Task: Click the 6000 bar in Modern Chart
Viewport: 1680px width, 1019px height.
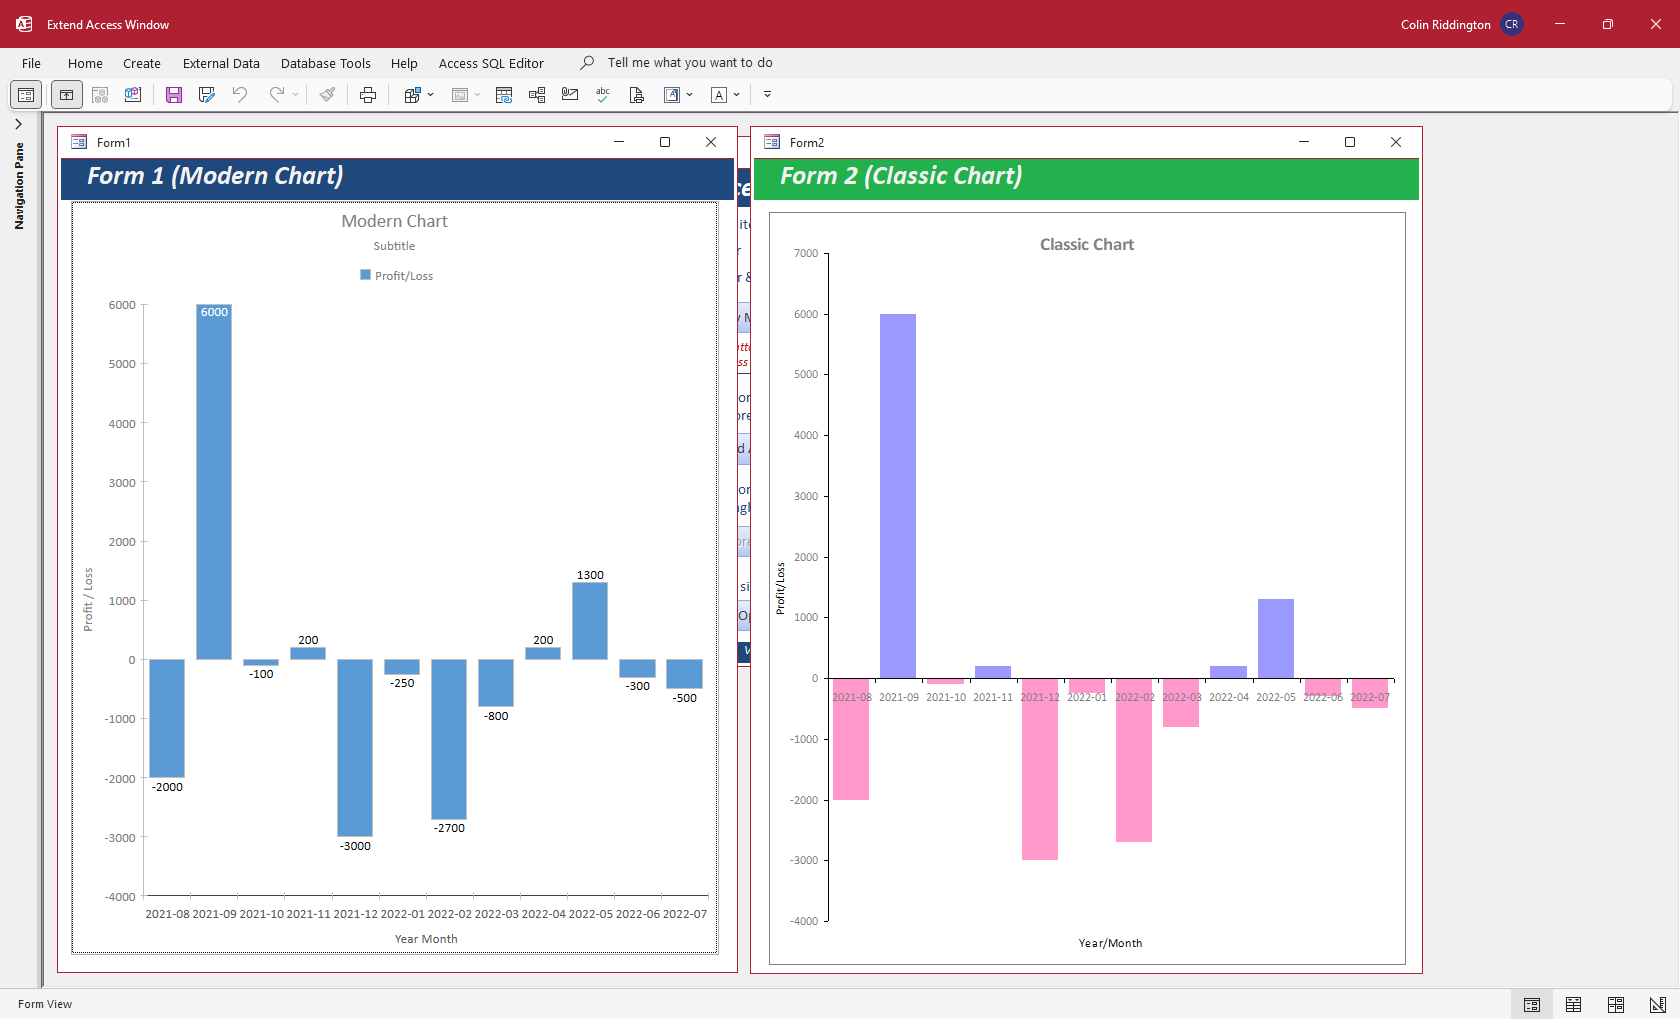Action: click(214, 482)
